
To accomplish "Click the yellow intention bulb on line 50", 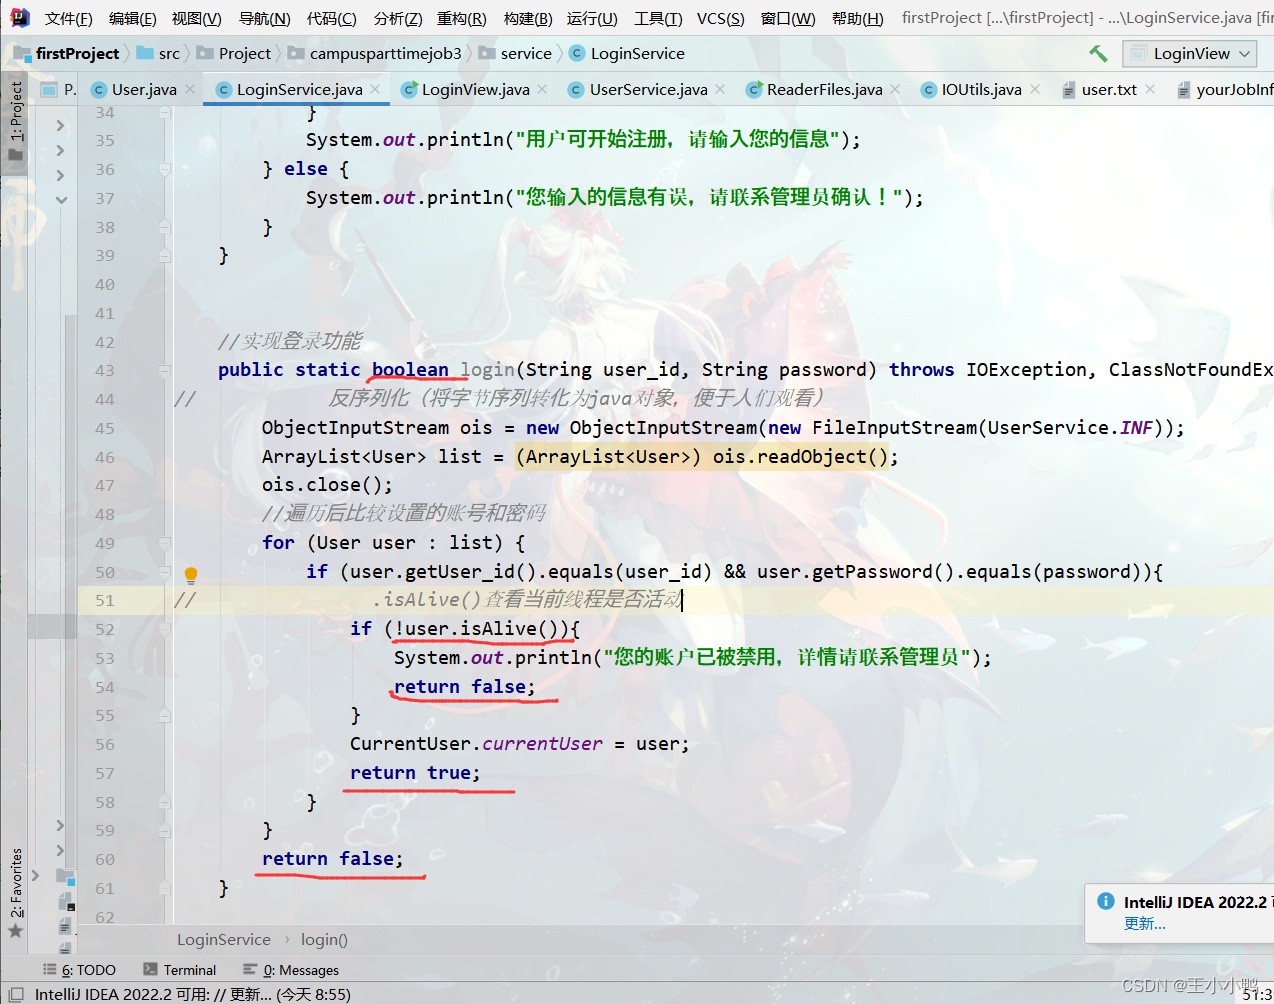I will [x=191, y=575].
